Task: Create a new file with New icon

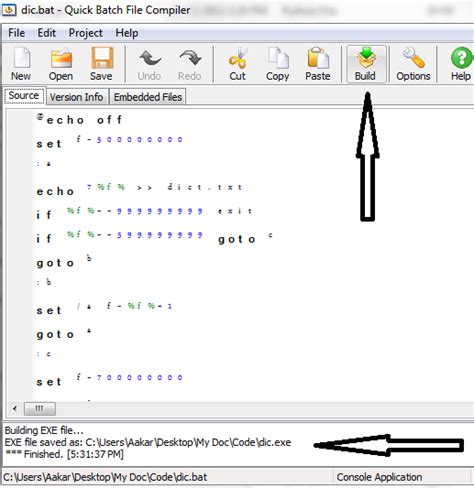Action: 21,64
